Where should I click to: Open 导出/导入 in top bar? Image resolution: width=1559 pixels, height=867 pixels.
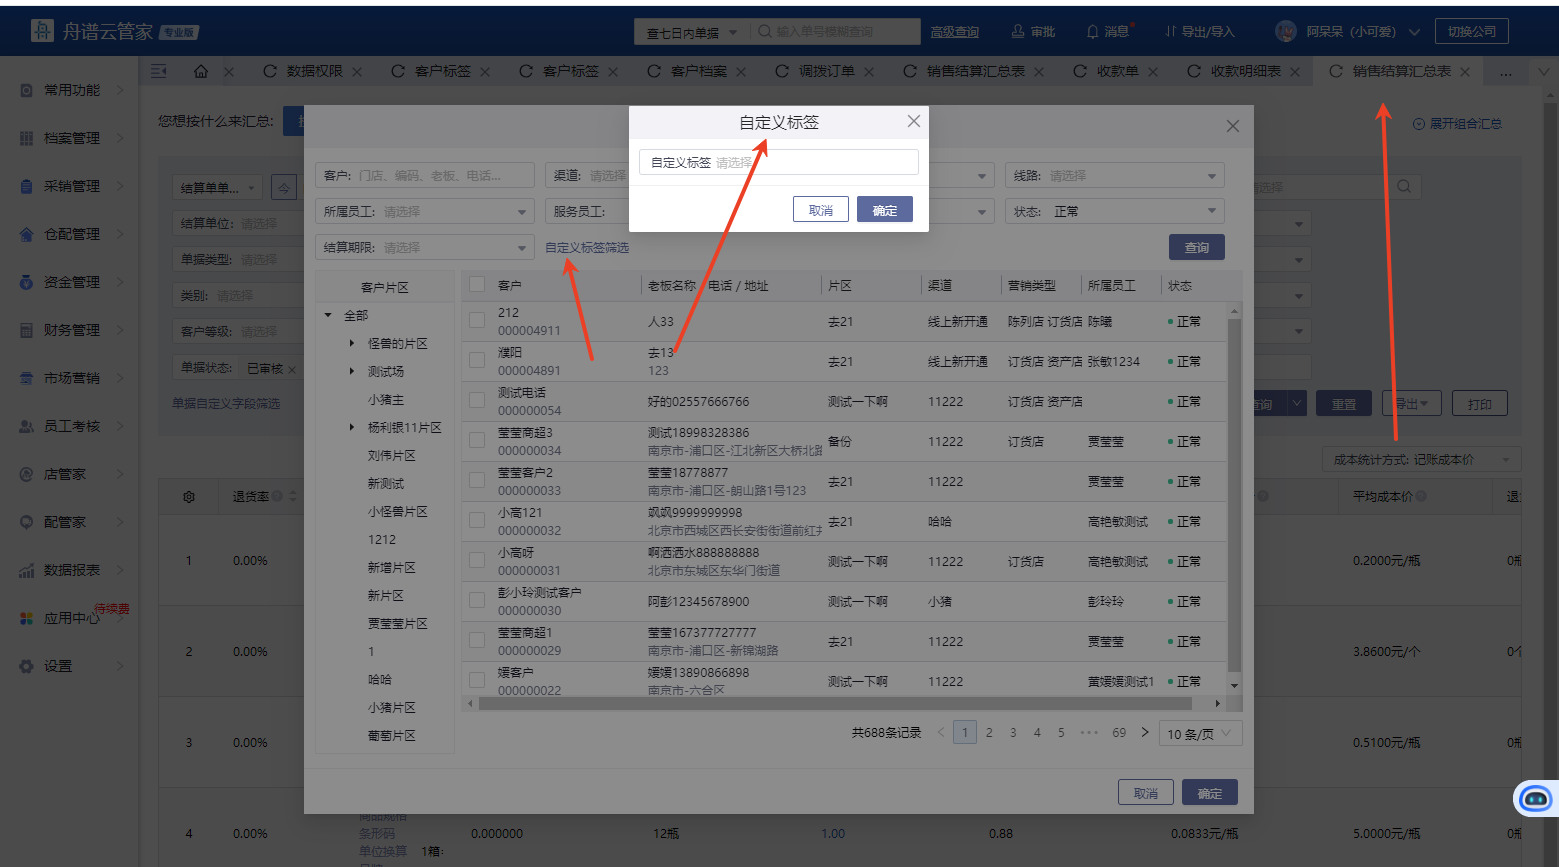click(1200, 32)
